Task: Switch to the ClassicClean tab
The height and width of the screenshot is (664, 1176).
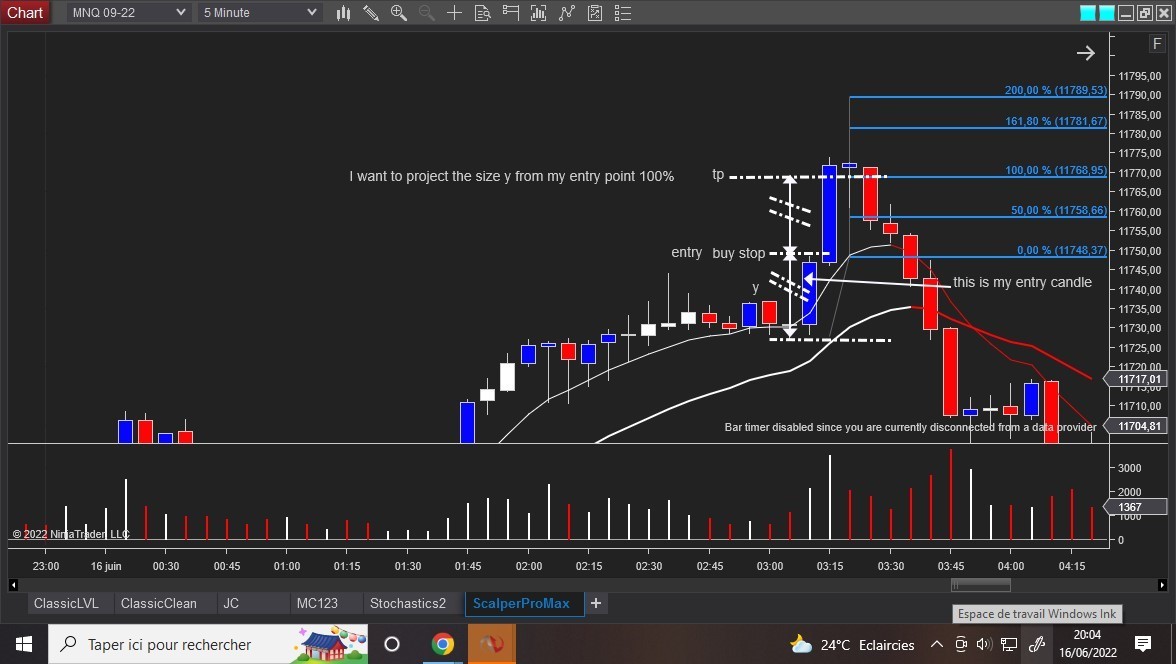Action: (158, 603)
